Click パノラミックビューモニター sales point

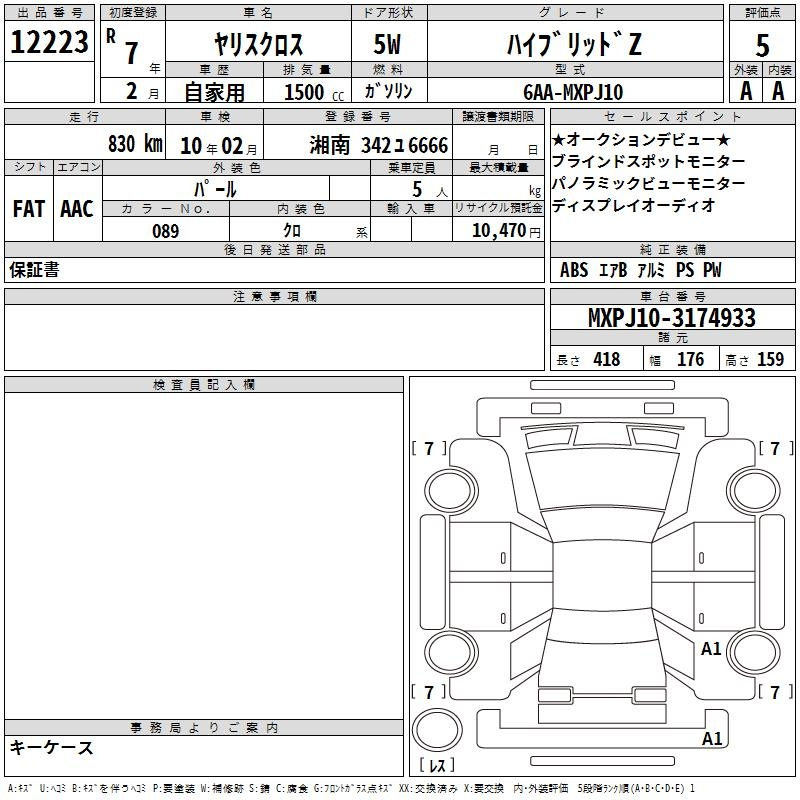tap(648, 183)
